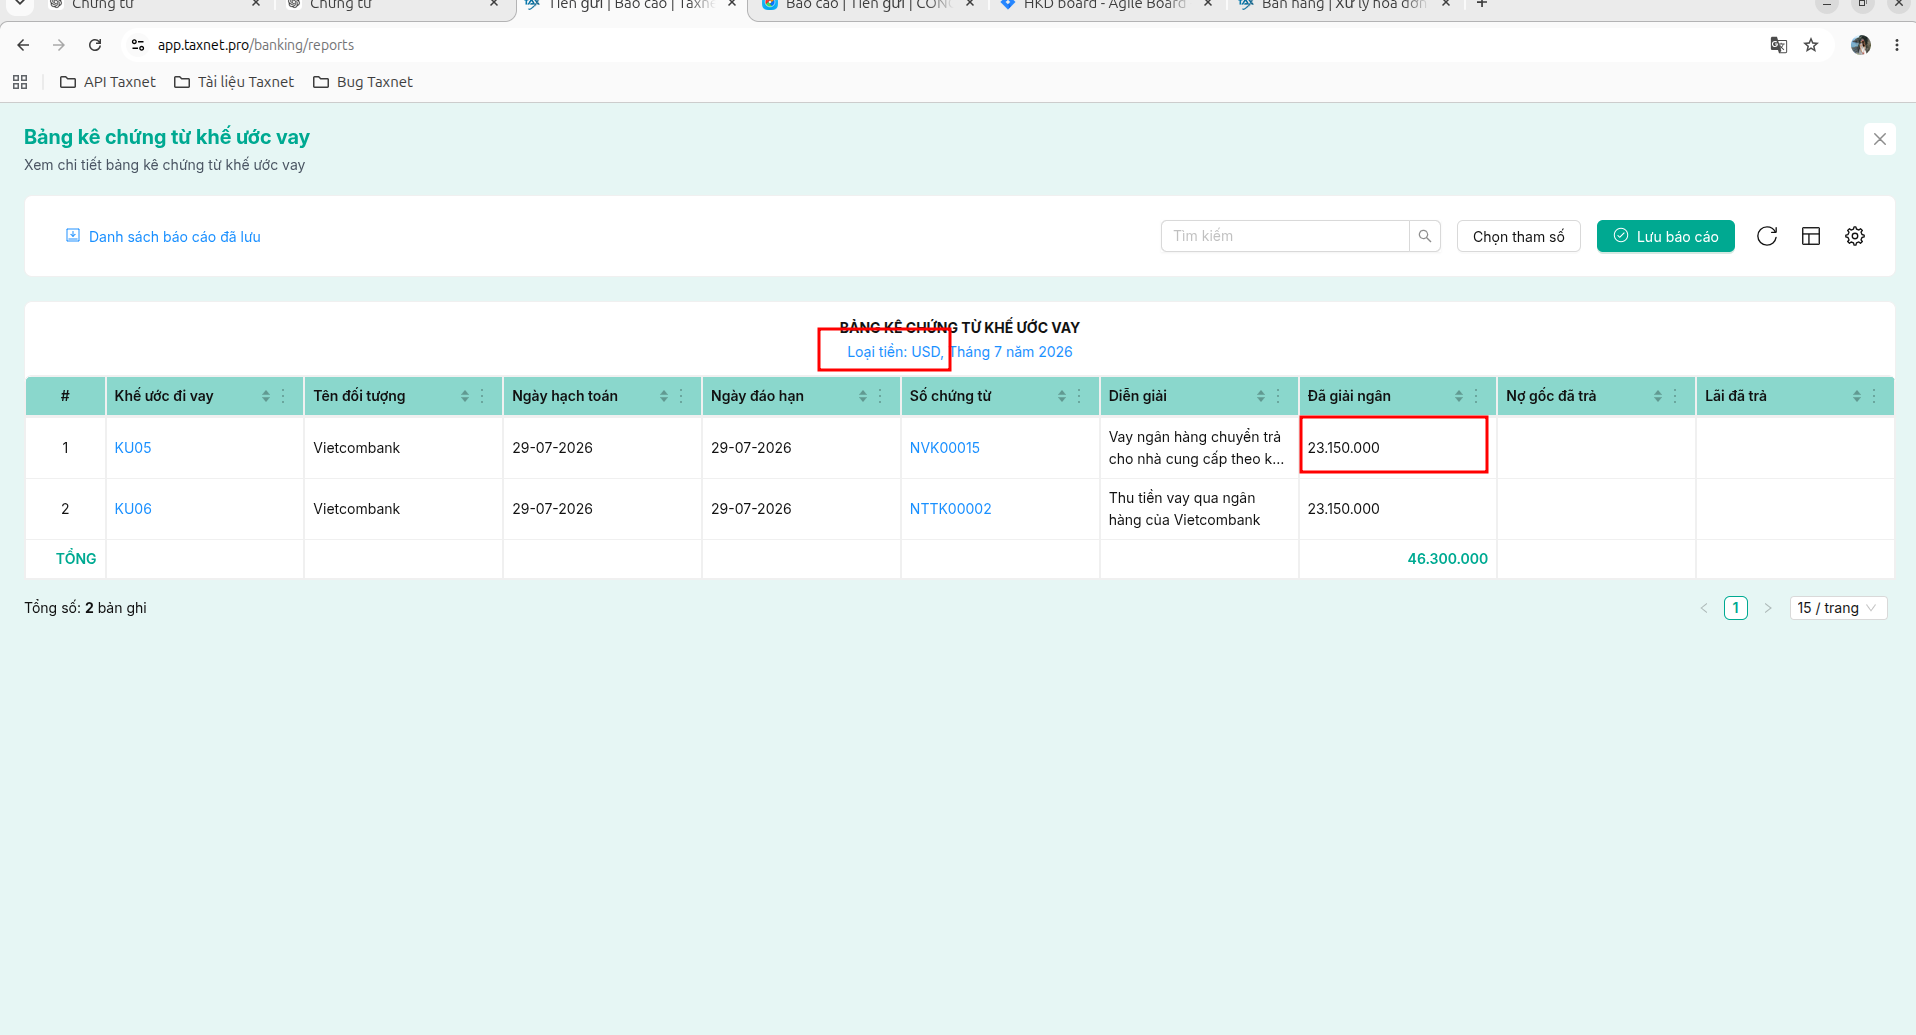1916x1035 pixels.
Task: Open the column layout table icon
Action: tap(1811, 236)
